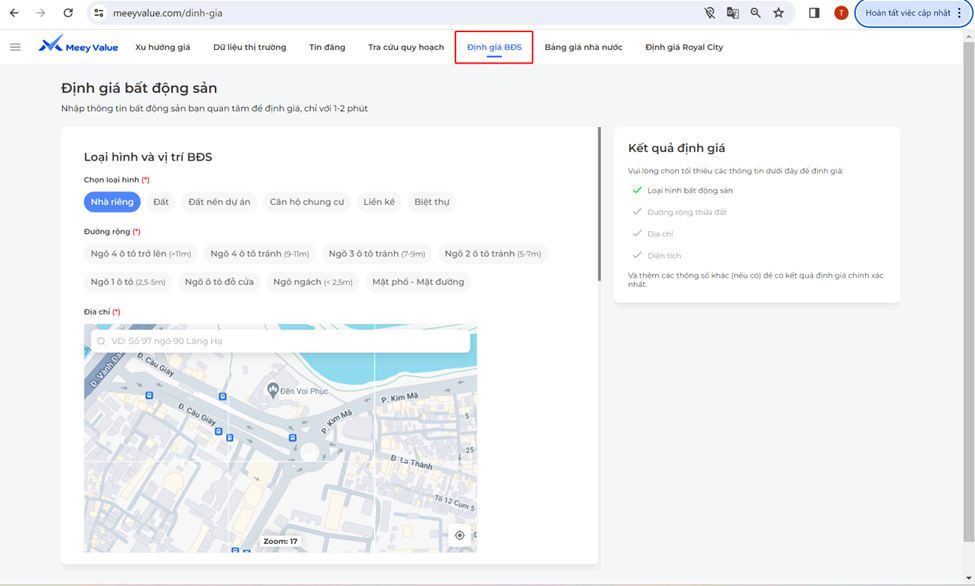Switch to Tra cứu quy hoạch tab
975x586 pixels.
[x=405, y=47]
